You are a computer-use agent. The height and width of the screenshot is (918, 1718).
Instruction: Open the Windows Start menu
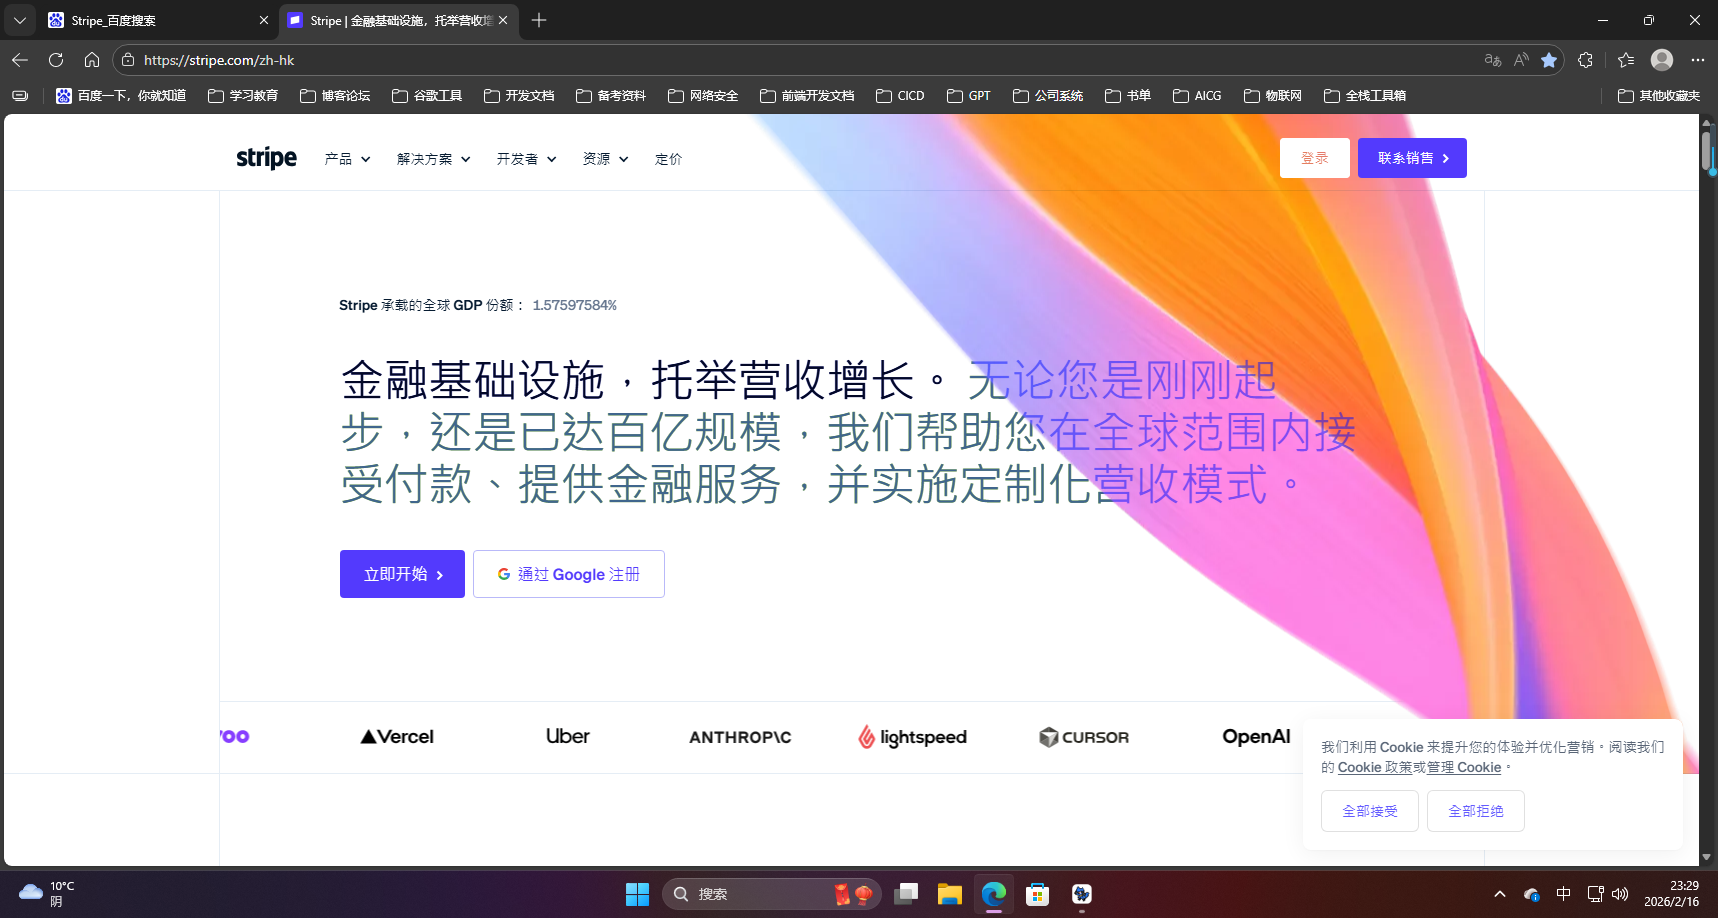click(x=638, y=894)
